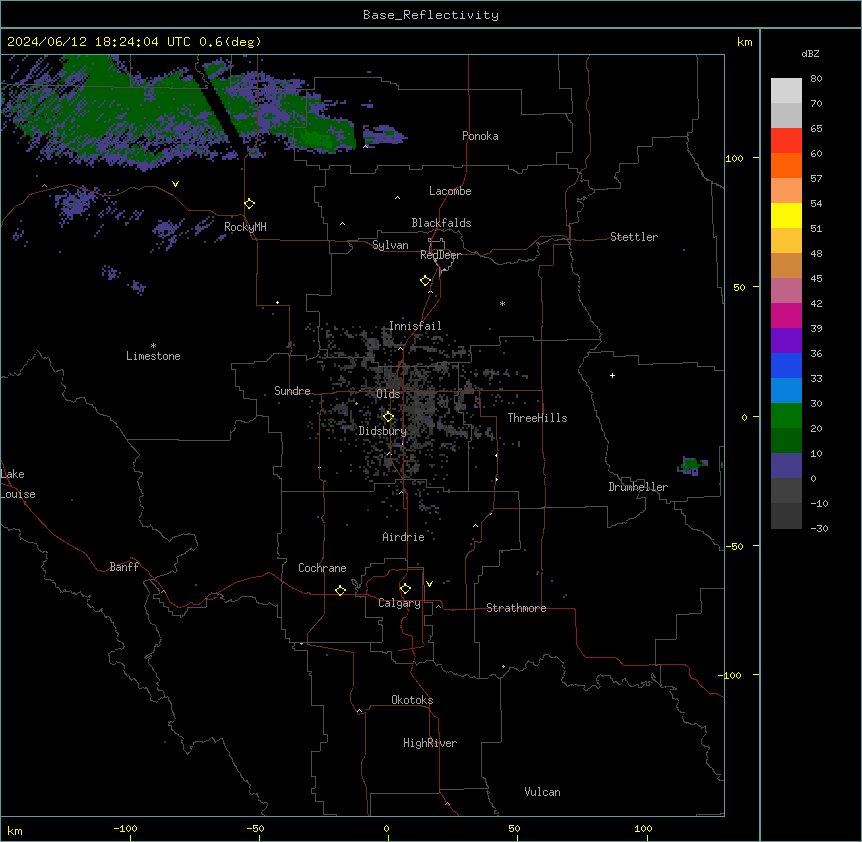Click the Strathmore label

(x=516, y=608)
